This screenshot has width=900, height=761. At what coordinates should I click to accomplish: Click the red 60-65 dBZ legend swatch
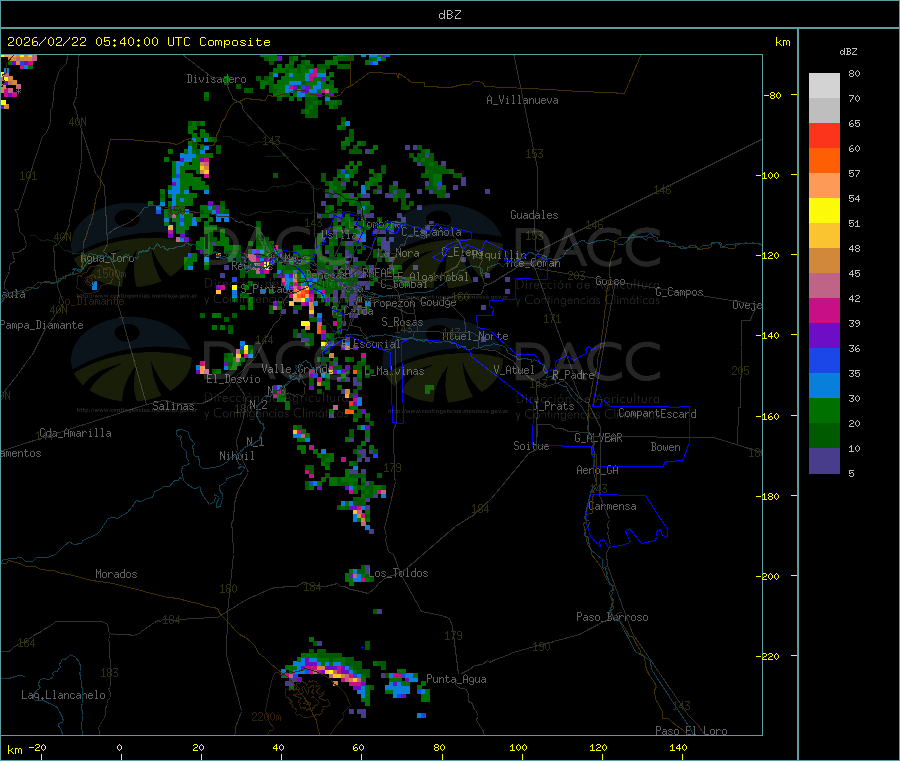(x=824, y=135)
